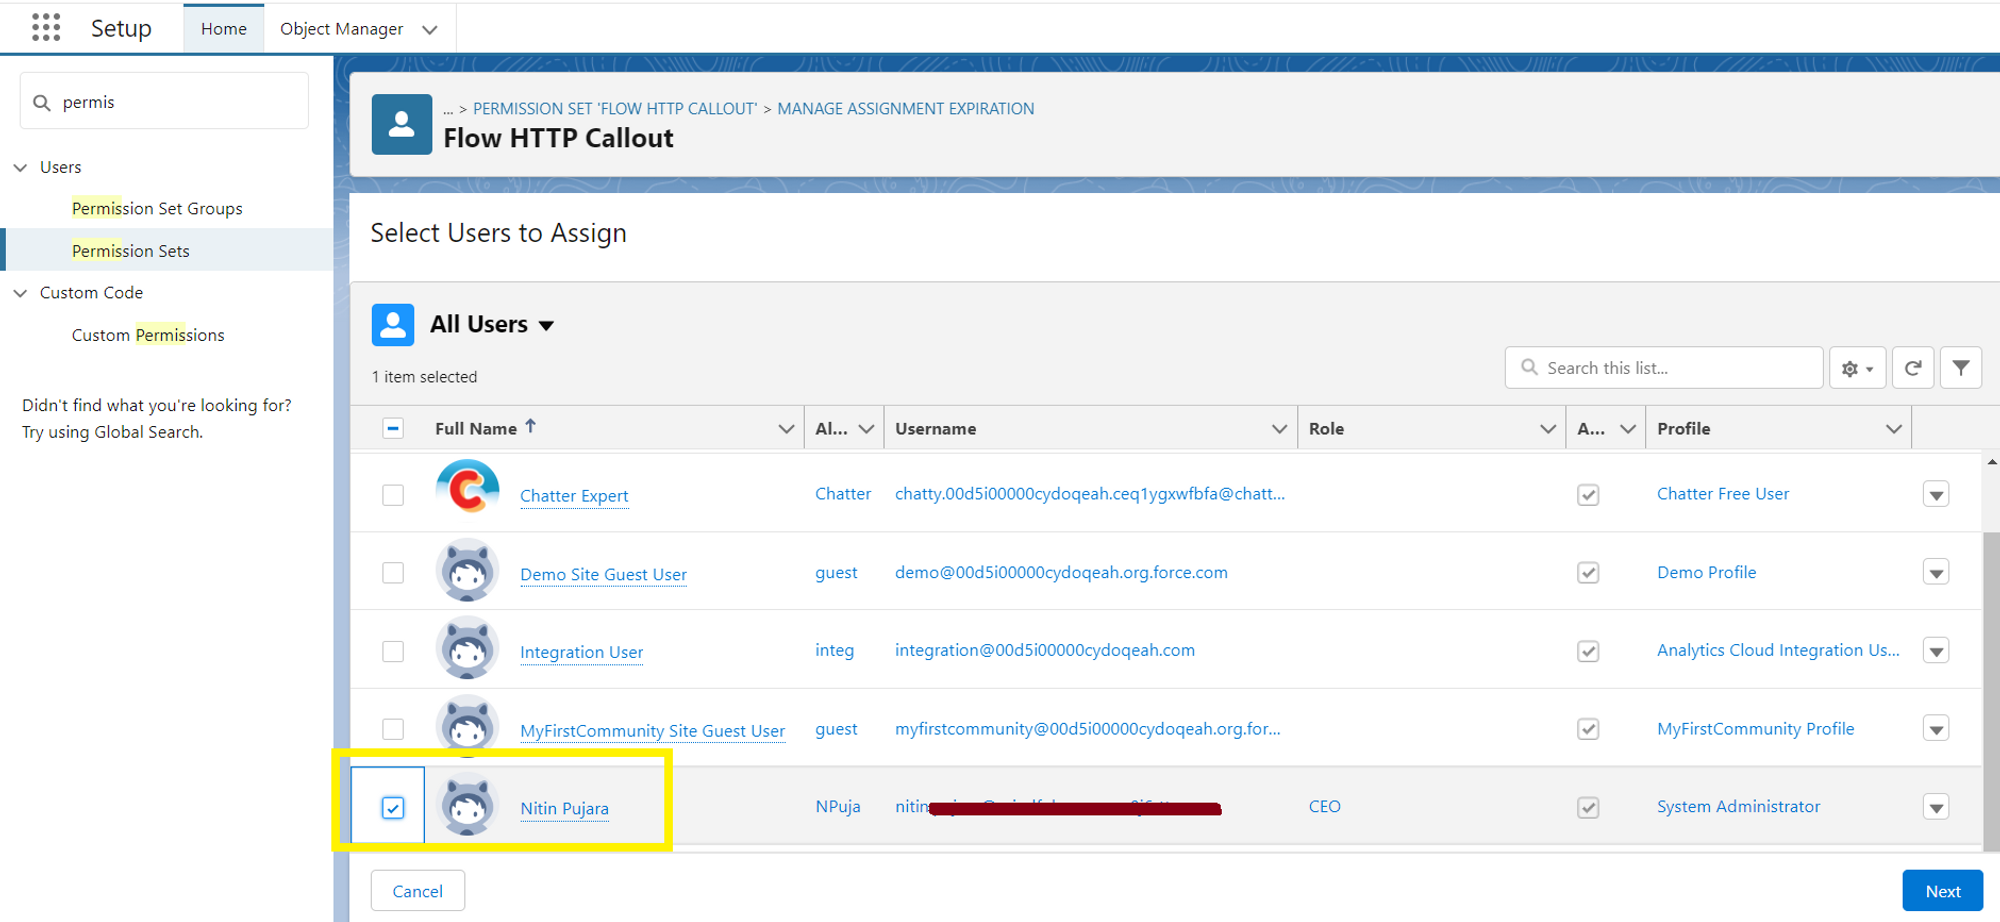Switch to the Object Manager tab
The width and height of the screenshot is (2000, 922).
341,28
